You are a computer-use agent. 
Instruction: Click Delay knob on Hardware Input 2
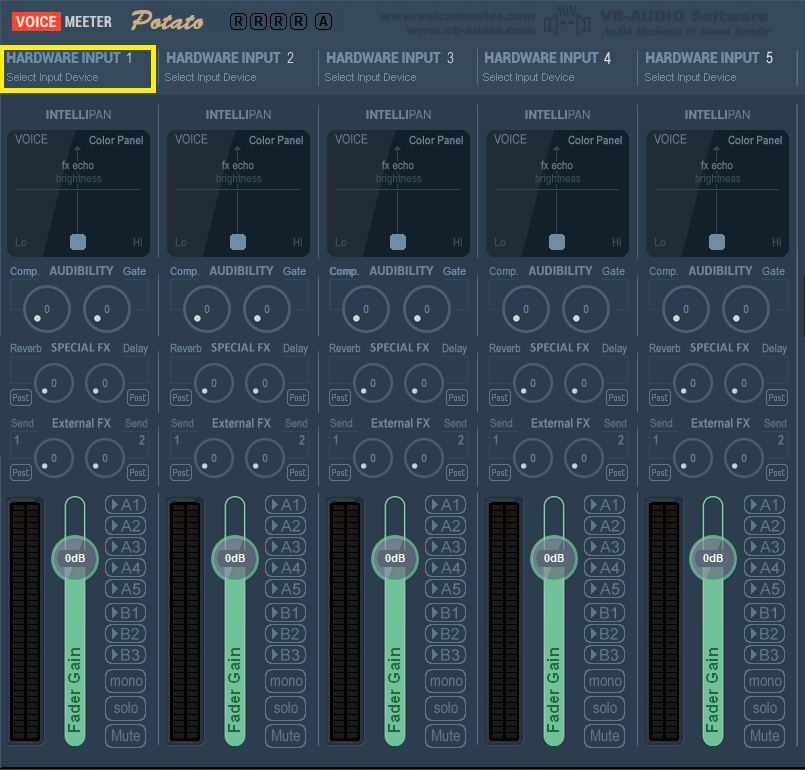264,383
